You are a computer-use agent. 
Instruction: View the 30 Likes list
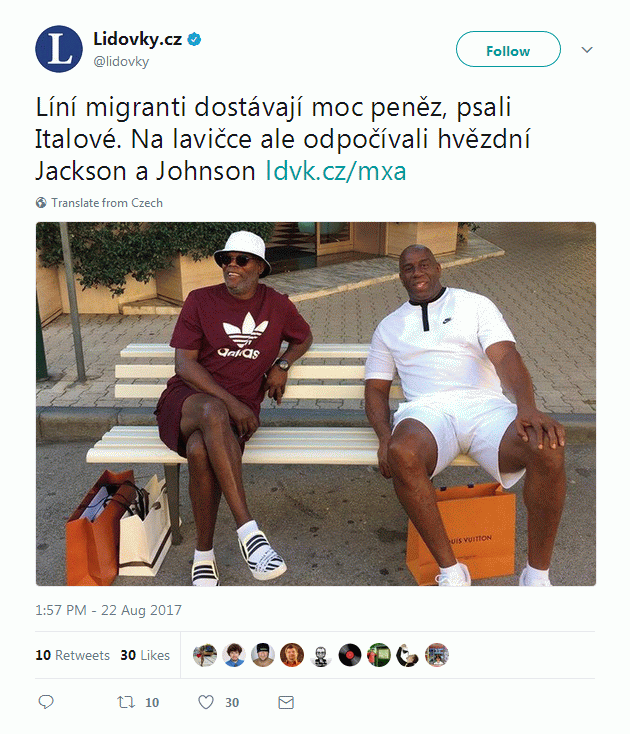point(145,655)
